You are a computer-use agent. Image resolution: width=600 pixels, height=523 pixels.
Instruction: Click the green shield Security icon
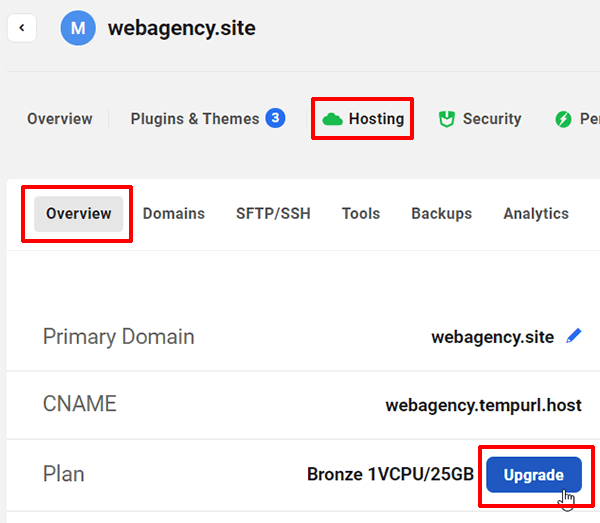[447, 119]
